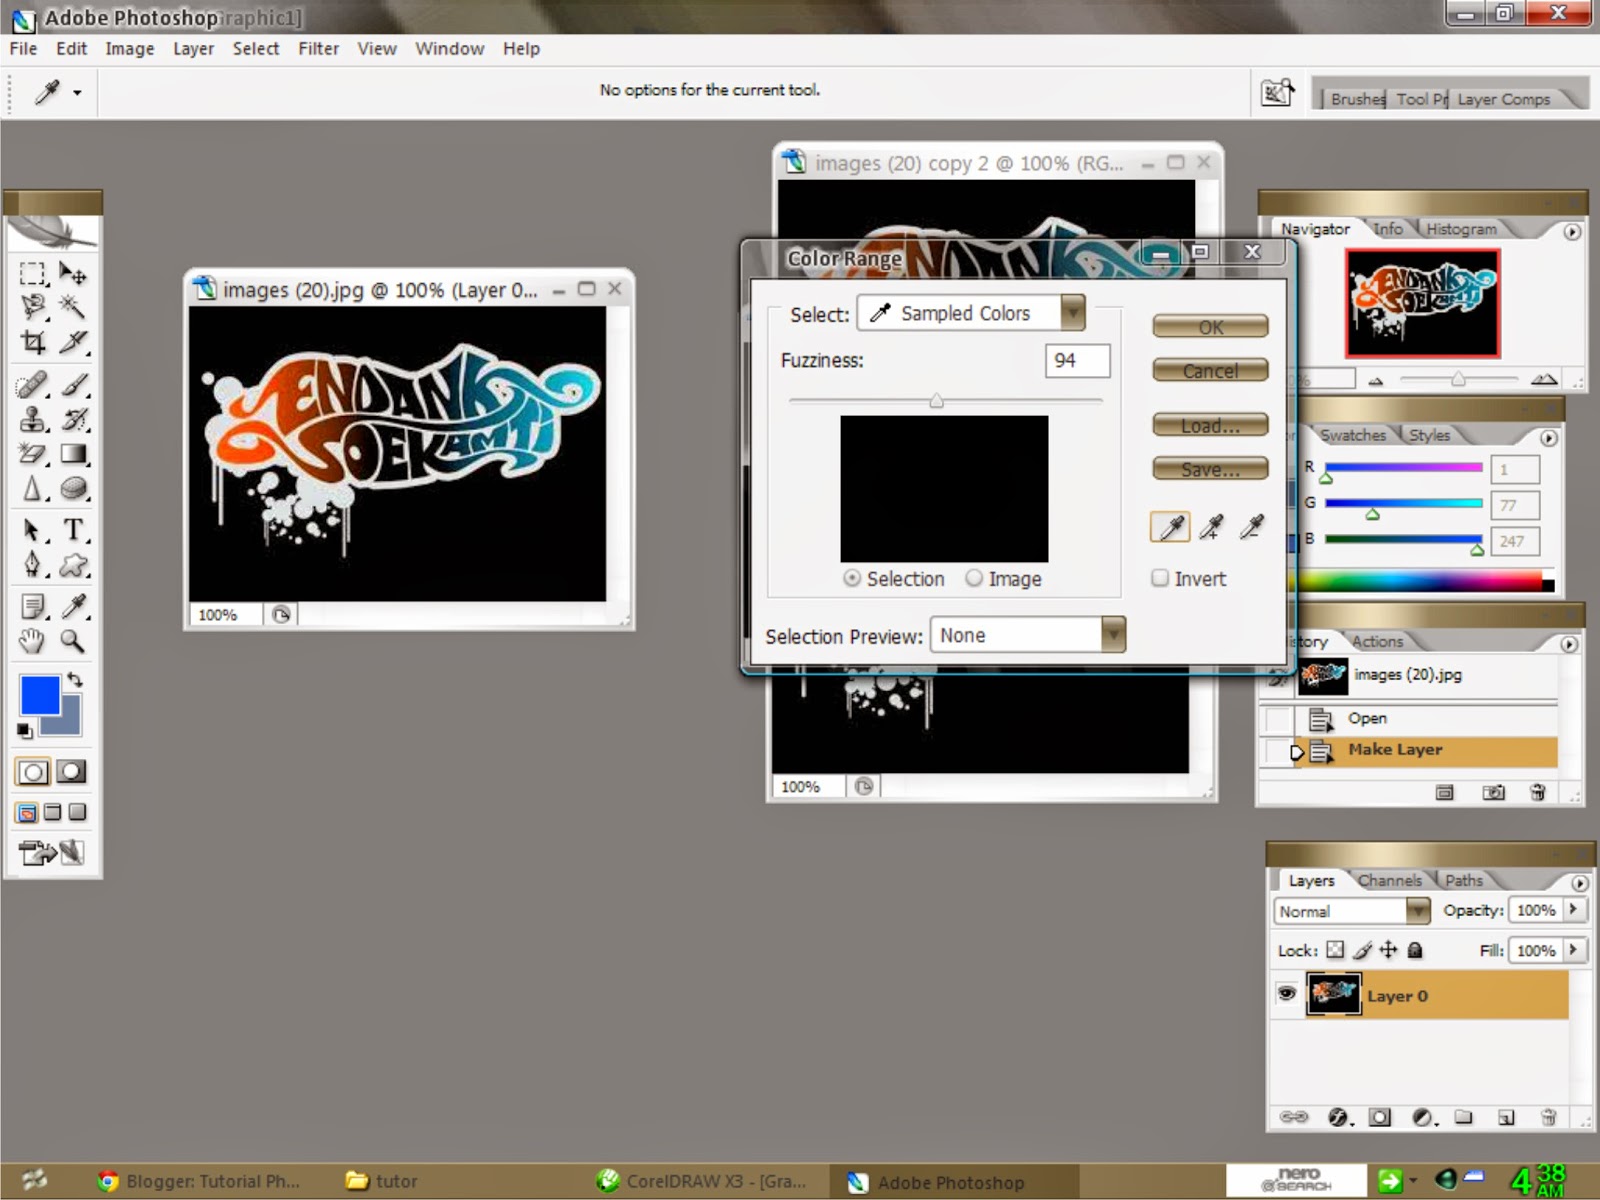The height and width of the screenshot is (1200, 1600).
Task: Select the Type tool
Action: click(73, 530)
